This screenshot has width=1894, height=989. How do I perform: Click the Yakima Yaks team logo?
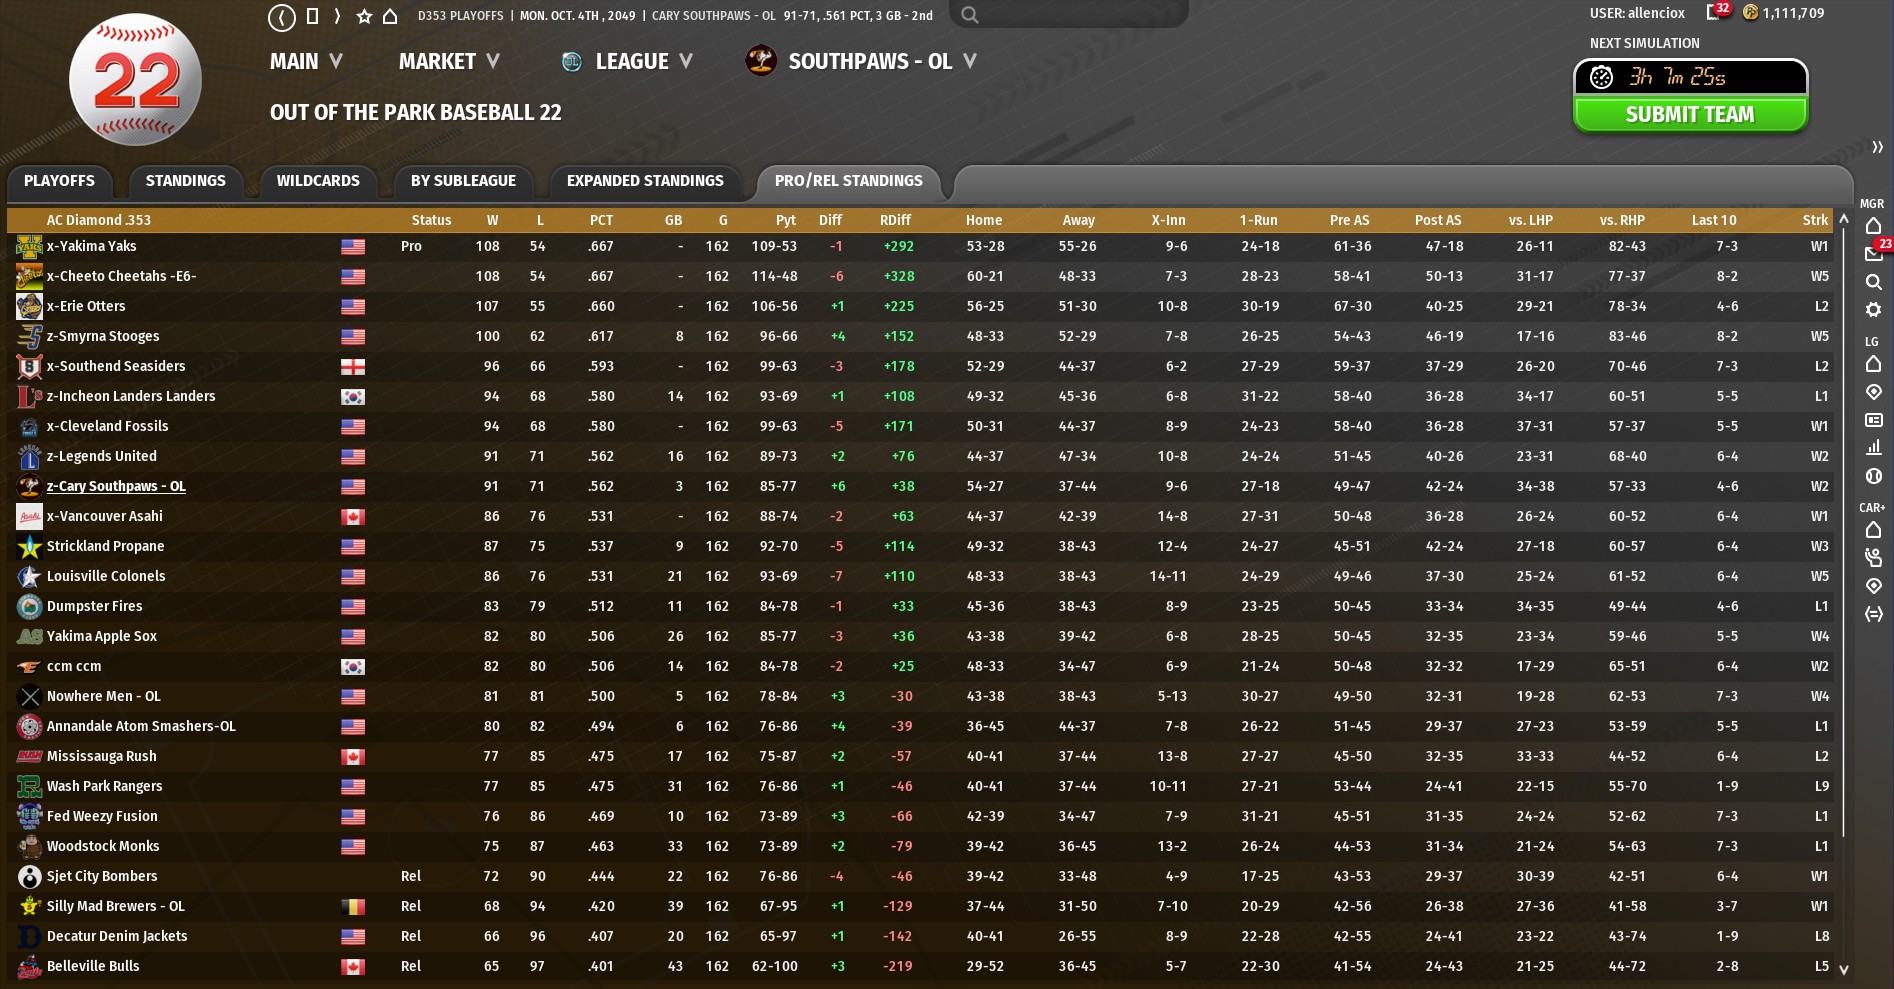(29, 246)
